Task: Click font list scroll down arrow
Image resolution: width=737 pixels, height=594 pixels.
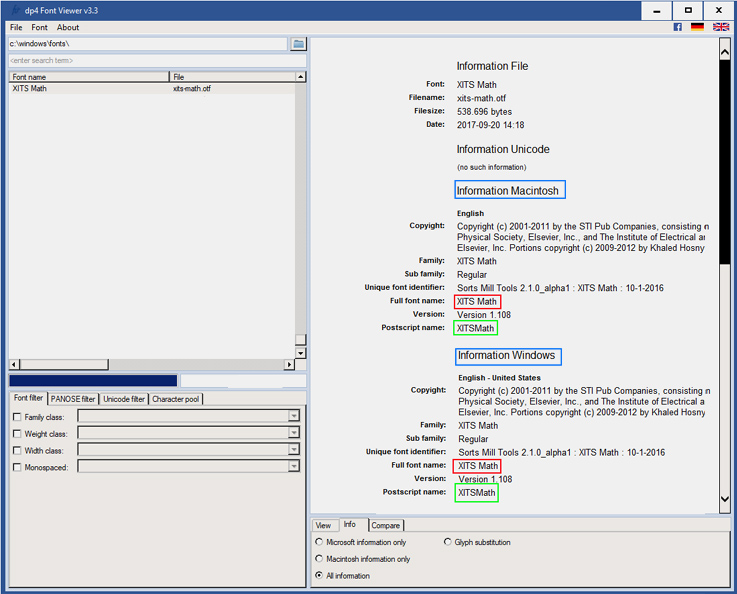Action: click(x=300, y=353)
